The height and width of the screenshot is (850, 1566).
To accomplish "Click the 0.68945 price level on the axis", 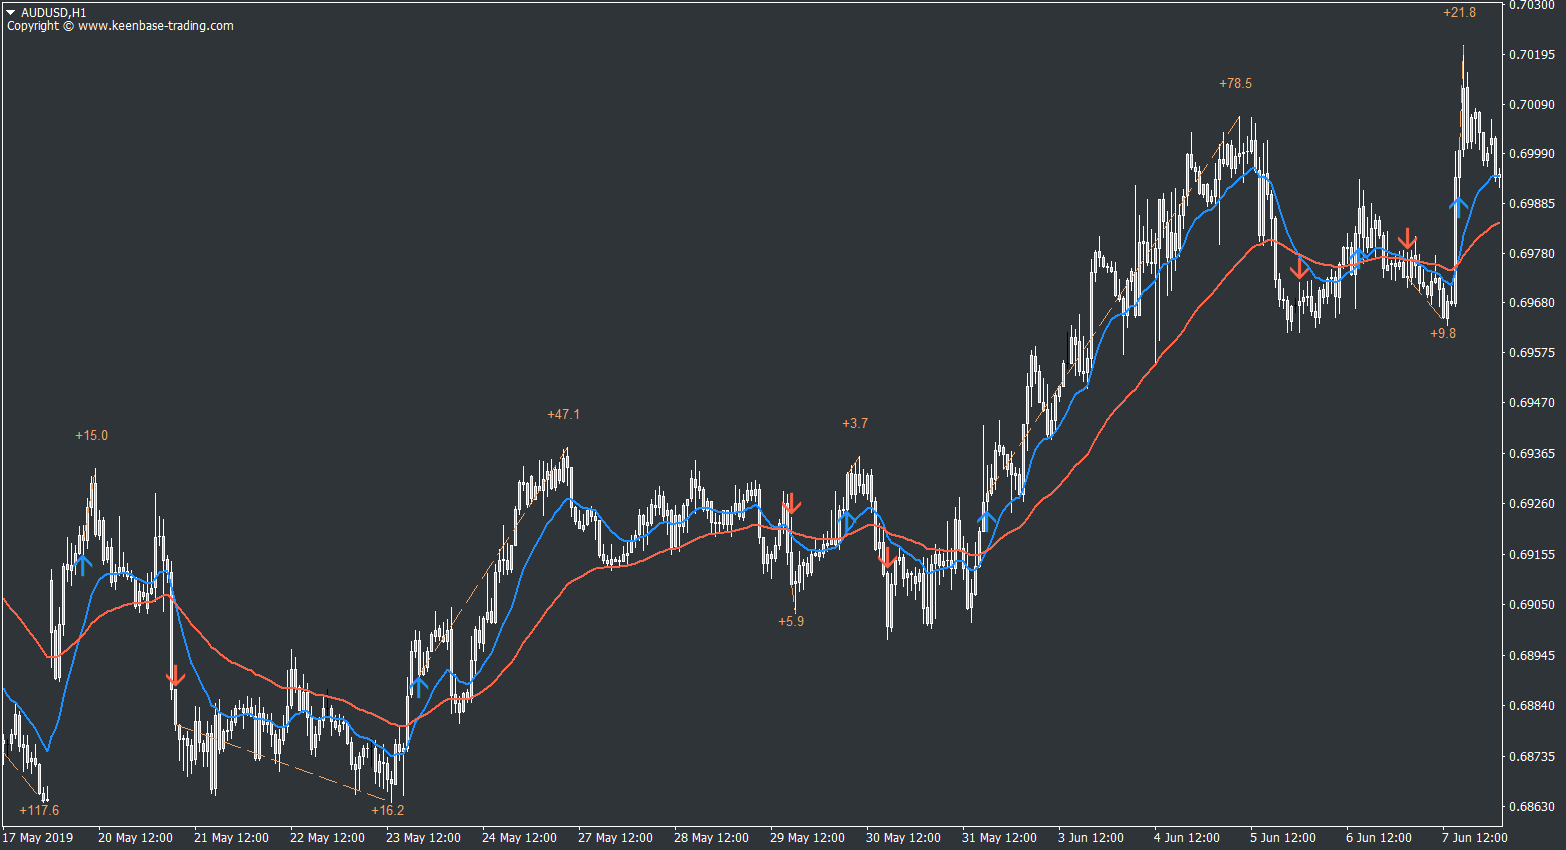I will pos(1531,655).
